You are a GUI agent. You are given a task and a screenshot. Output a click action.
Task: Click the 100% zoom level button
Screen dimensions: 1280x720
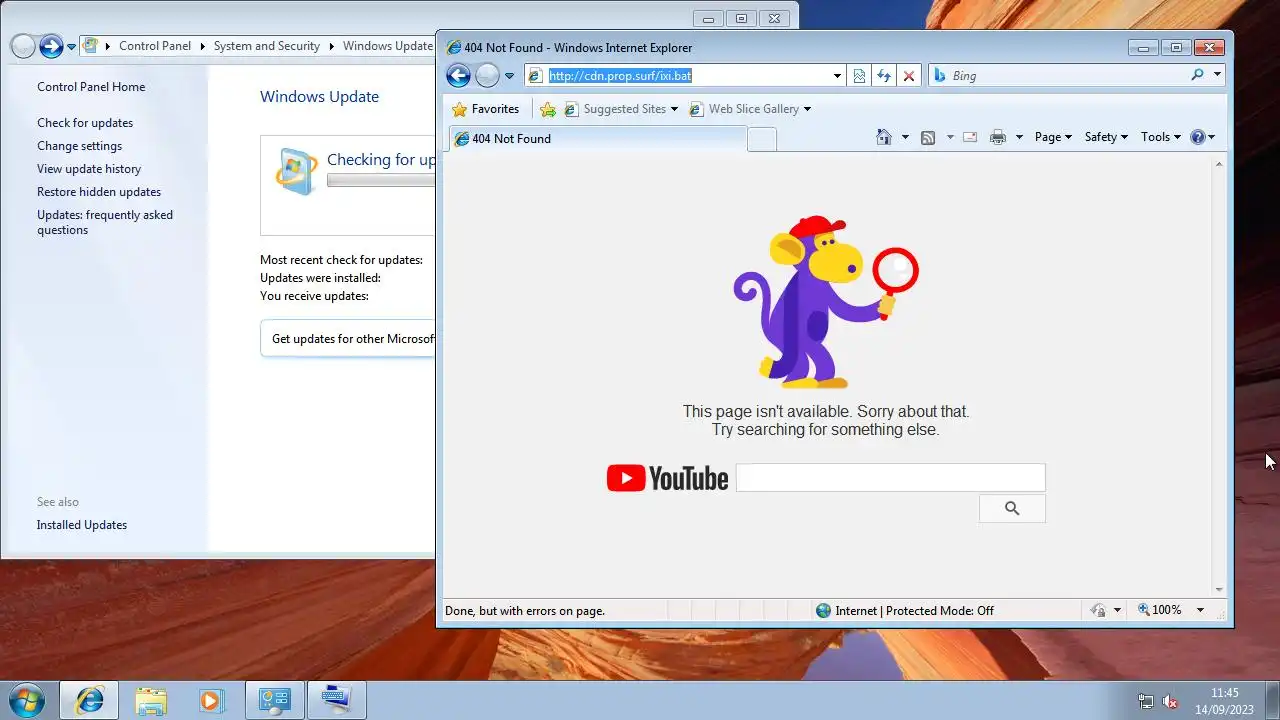(1160, 610)
